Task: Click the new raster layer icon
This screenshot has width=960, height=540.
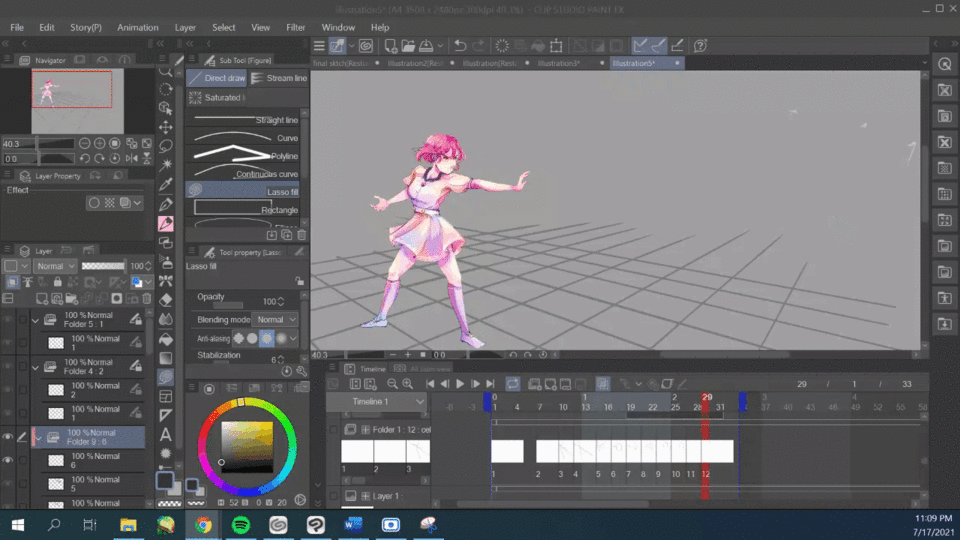Action: coord(42,299)
